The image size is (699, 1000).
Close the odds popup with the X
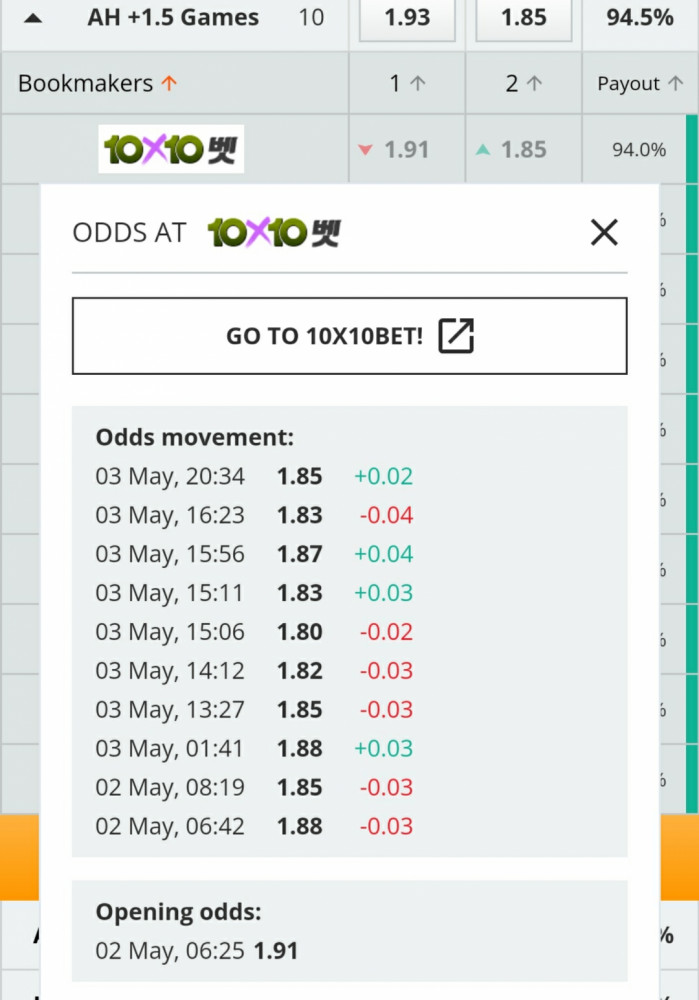click(604, 232)
